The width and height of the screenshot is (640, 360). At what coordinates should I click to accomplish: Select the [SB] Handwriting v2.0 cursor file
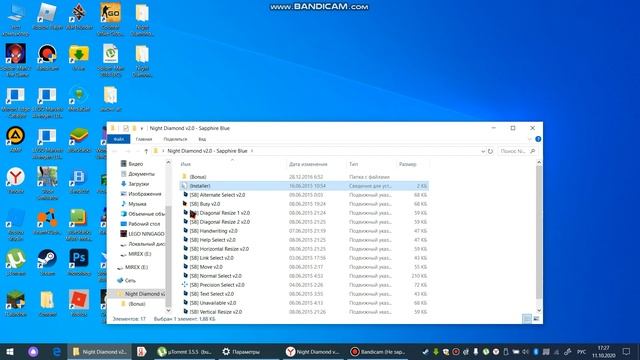(x=304, y=231)
